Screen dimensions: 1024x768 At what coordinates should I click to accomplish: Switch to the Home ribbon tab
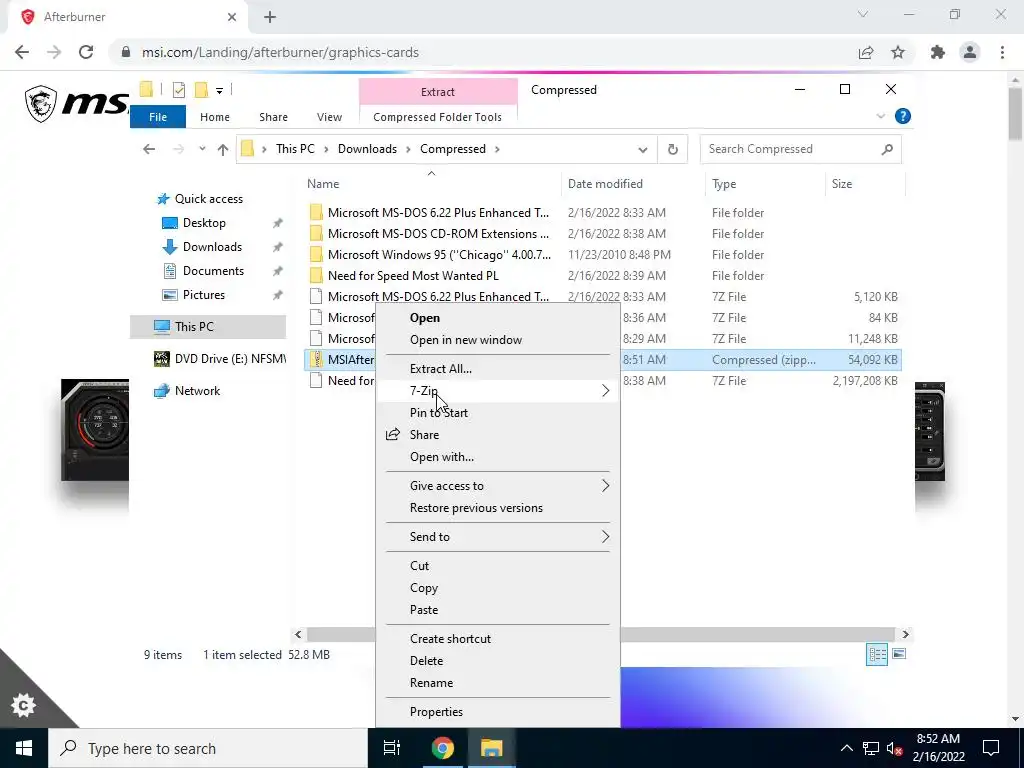[x=215, y=117]
